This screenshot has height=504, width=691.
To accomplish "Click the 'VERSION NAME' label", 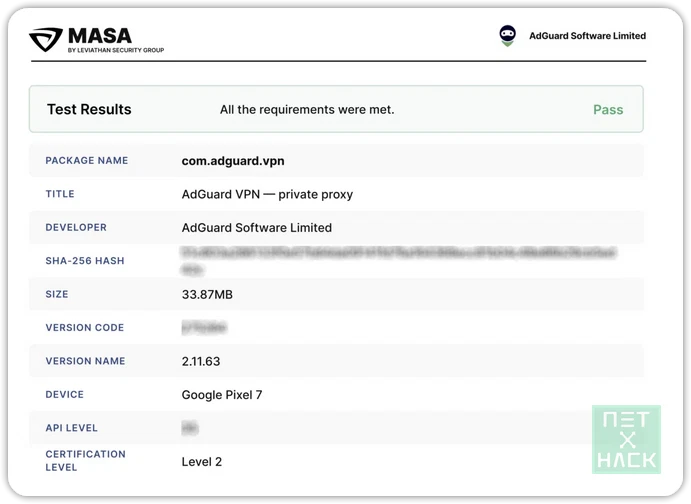I will coord(85,361).
